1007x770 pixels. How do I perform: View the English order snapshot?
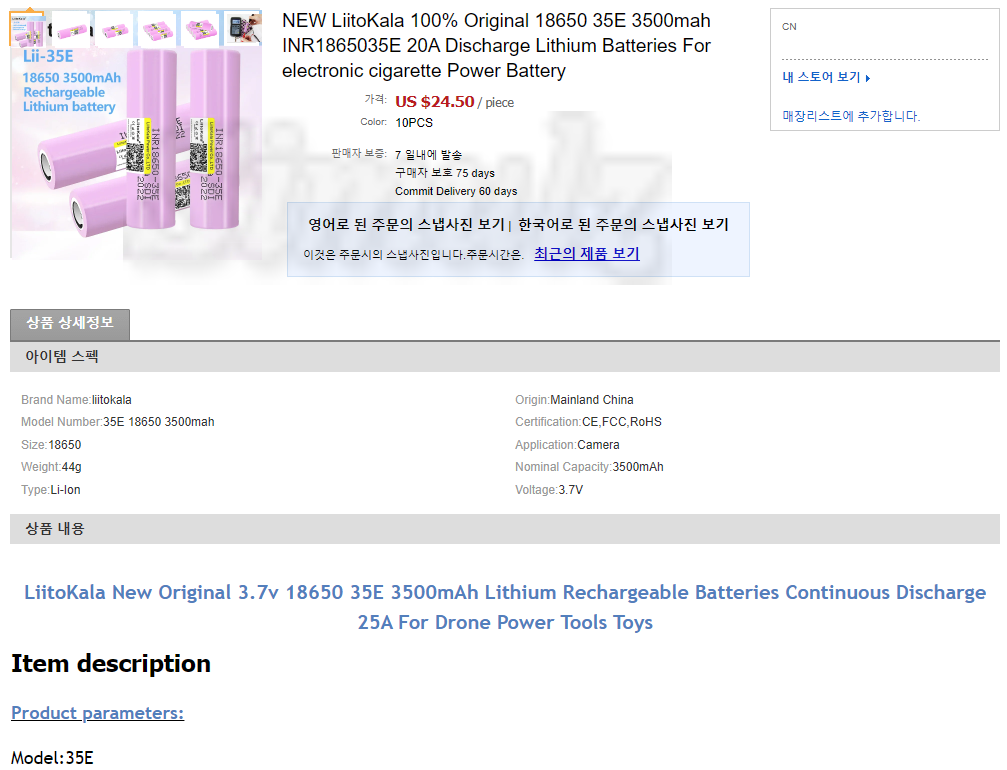pyautogui.click(x=407, y=224)
